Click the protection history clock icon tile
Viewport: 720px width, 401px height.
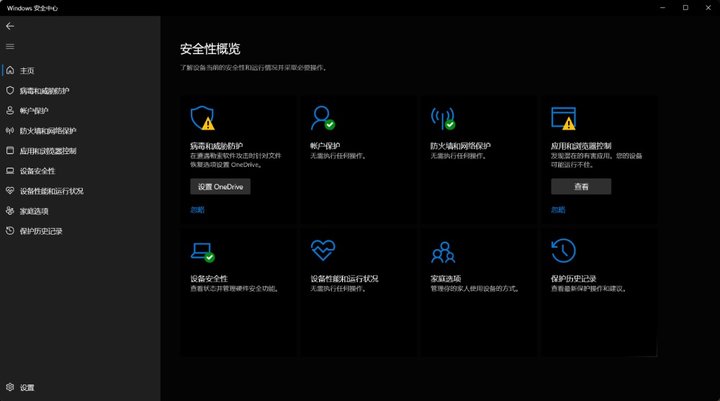coord(563,250)
